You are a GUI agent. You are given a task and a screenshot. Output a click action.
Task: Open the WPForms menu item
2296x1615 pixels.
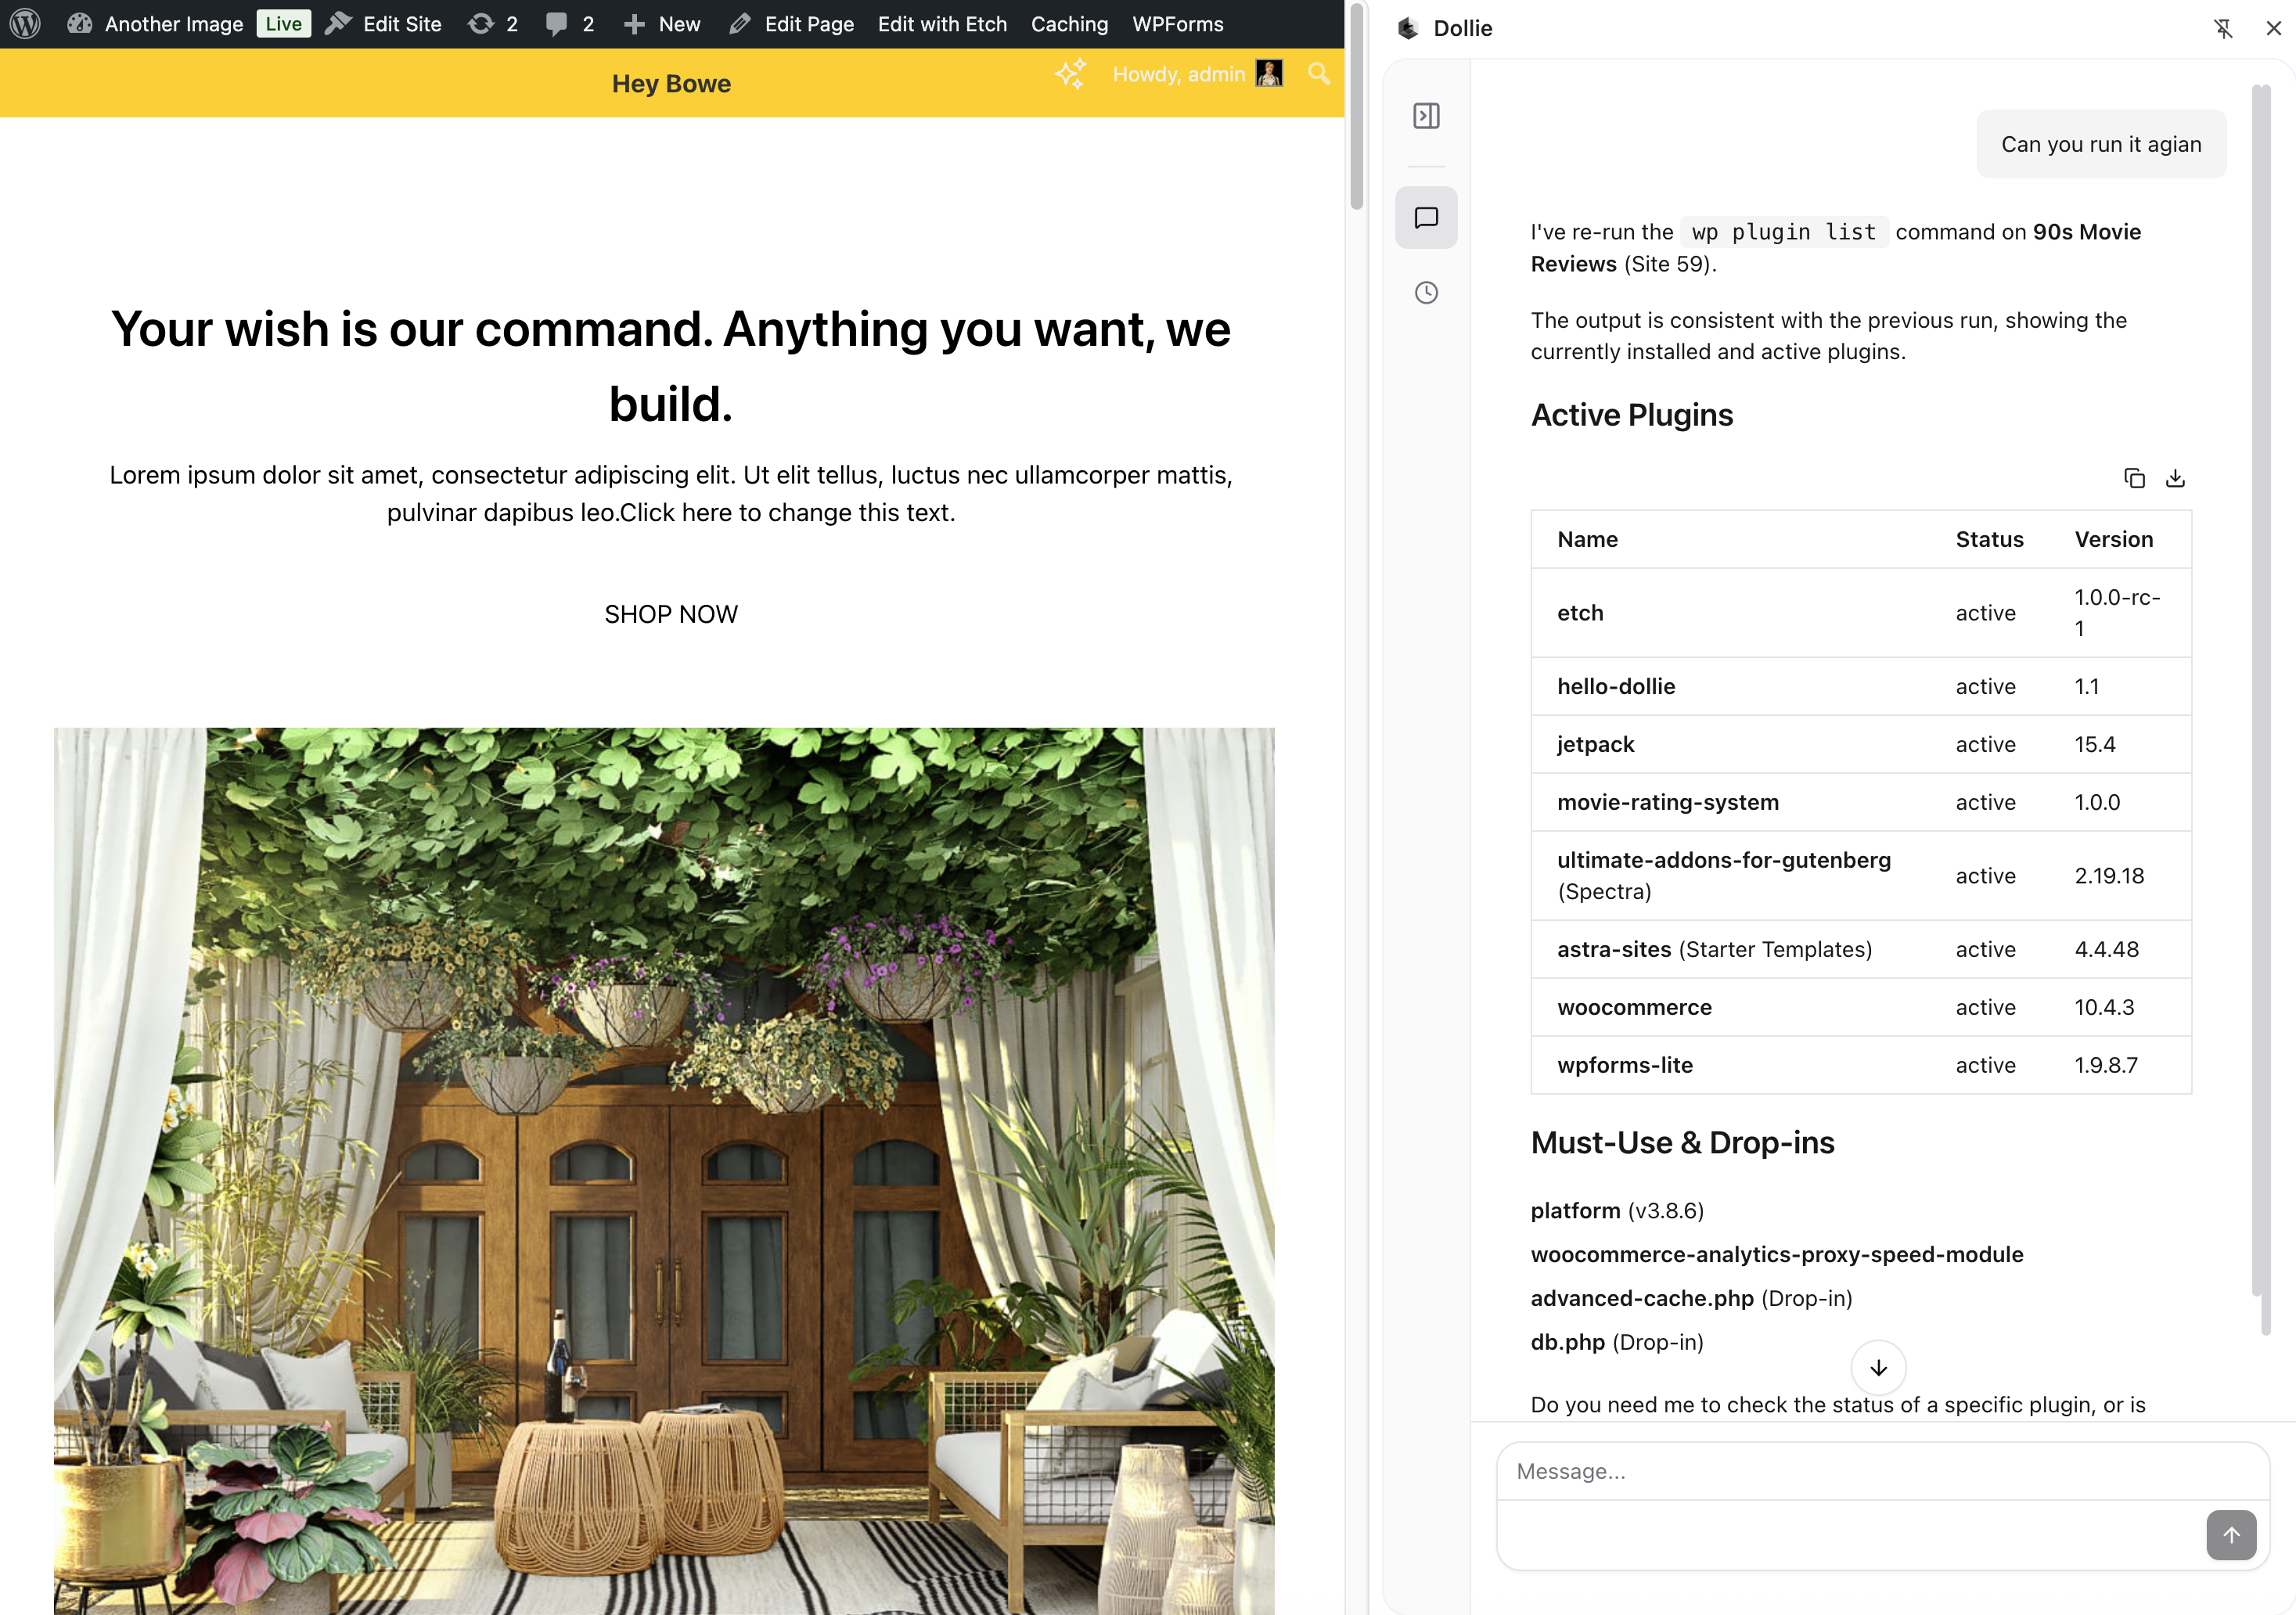coord(1177,24)
